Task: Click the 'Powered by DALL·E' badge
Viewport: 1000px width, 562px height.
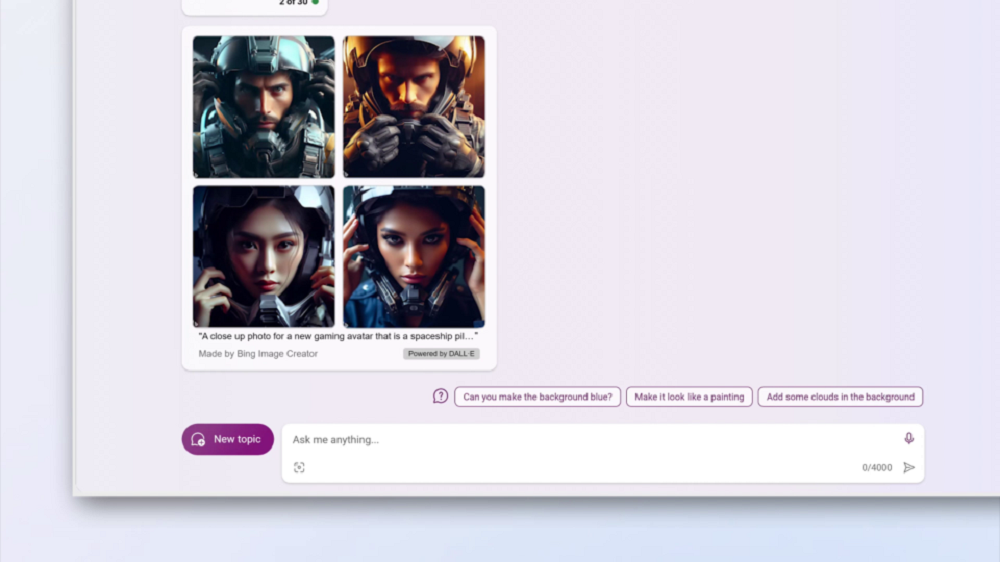Action: tap(441, 353)
